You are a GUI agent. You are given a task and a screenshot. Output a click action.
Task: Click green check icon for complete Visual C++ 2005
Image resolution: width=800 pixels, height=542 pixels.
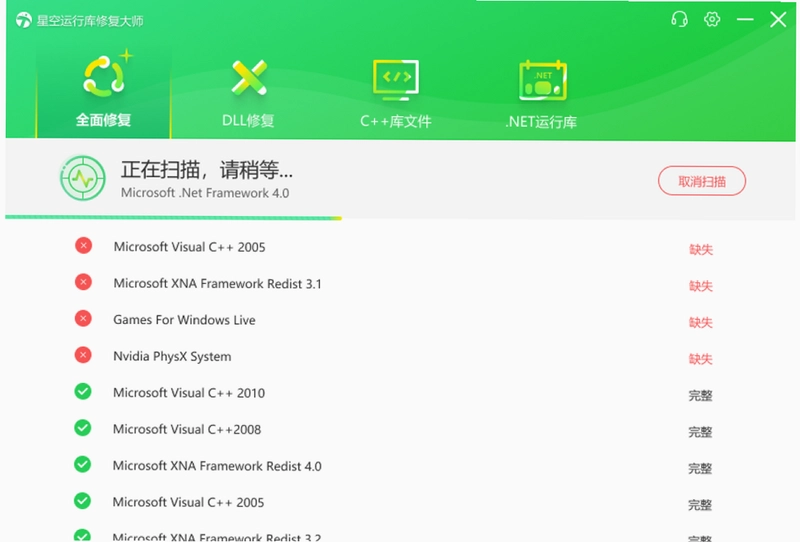83,501
